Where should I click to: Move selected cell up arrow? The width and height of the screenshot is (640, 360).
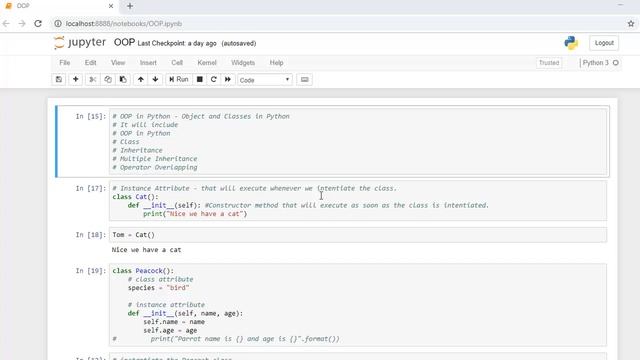(140, 80)
